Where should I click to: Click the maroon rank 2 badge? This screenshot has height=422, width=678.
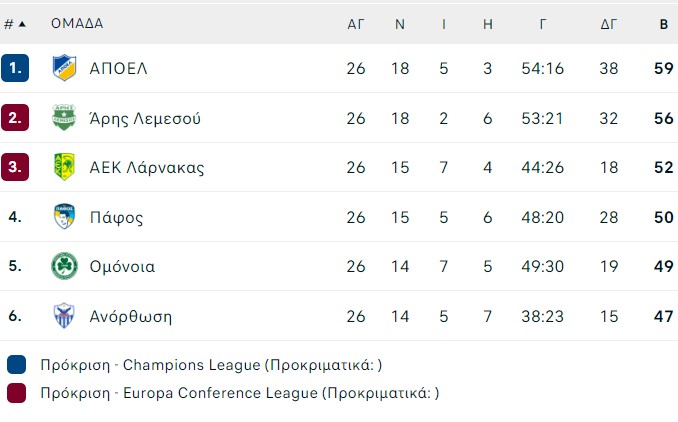(15, 118)
